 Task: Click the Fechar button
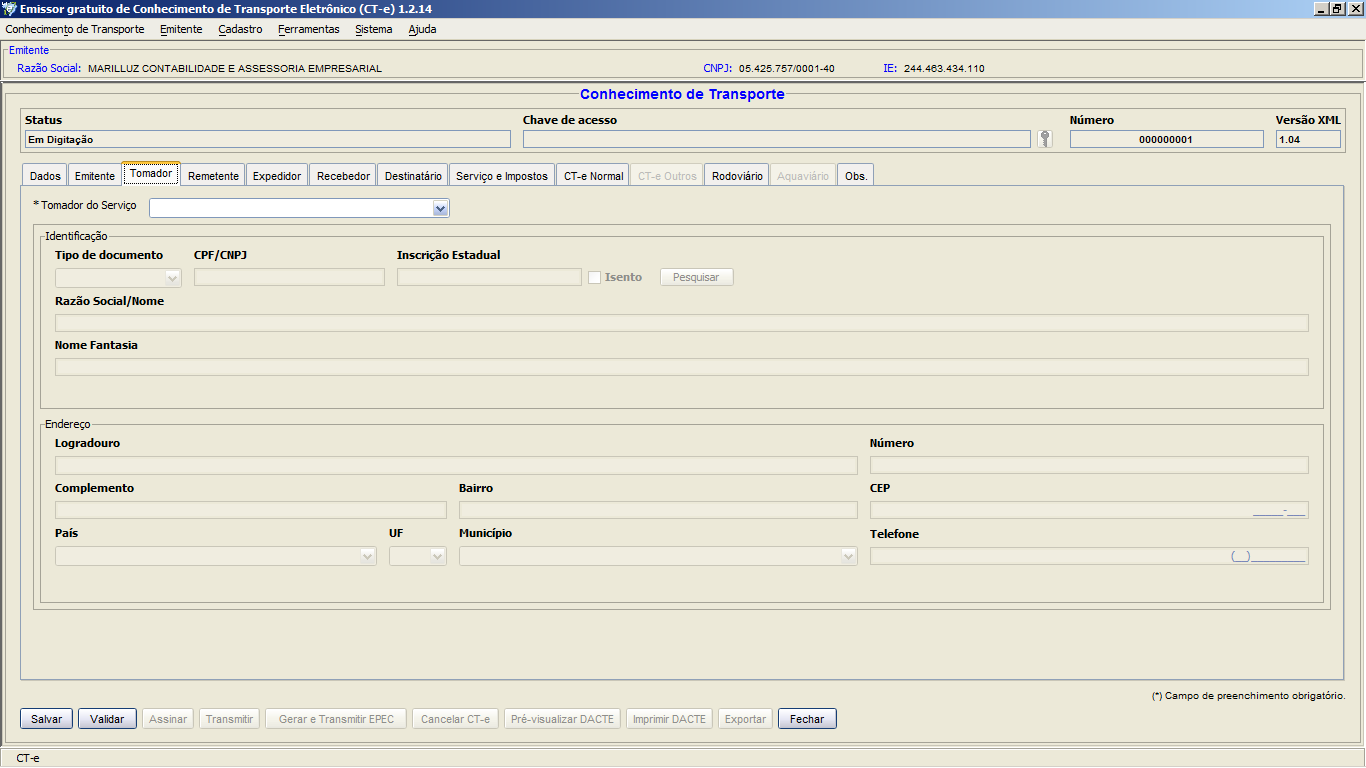(x=807, y=719)
